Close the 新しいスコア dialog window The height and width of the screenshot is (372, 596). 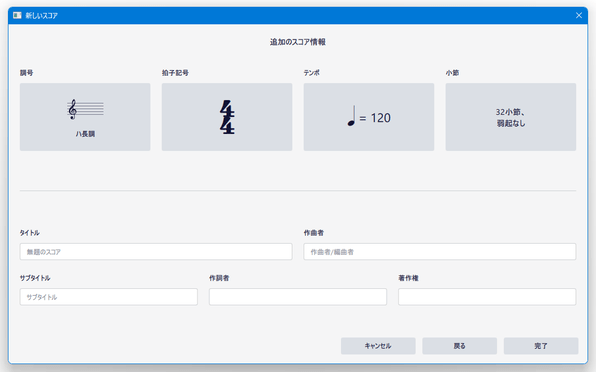[x=579, y=15]
